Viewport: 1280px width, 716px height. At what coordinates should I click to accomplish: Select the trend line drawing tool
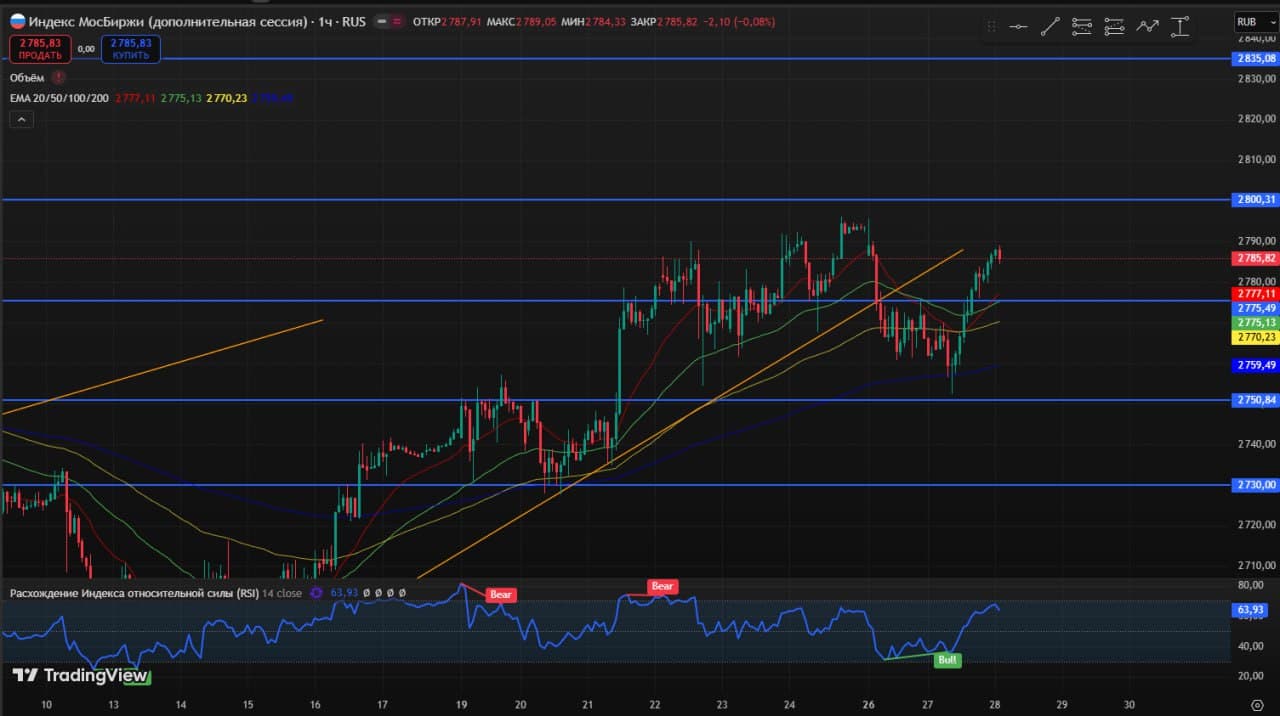pos(1050,27)
